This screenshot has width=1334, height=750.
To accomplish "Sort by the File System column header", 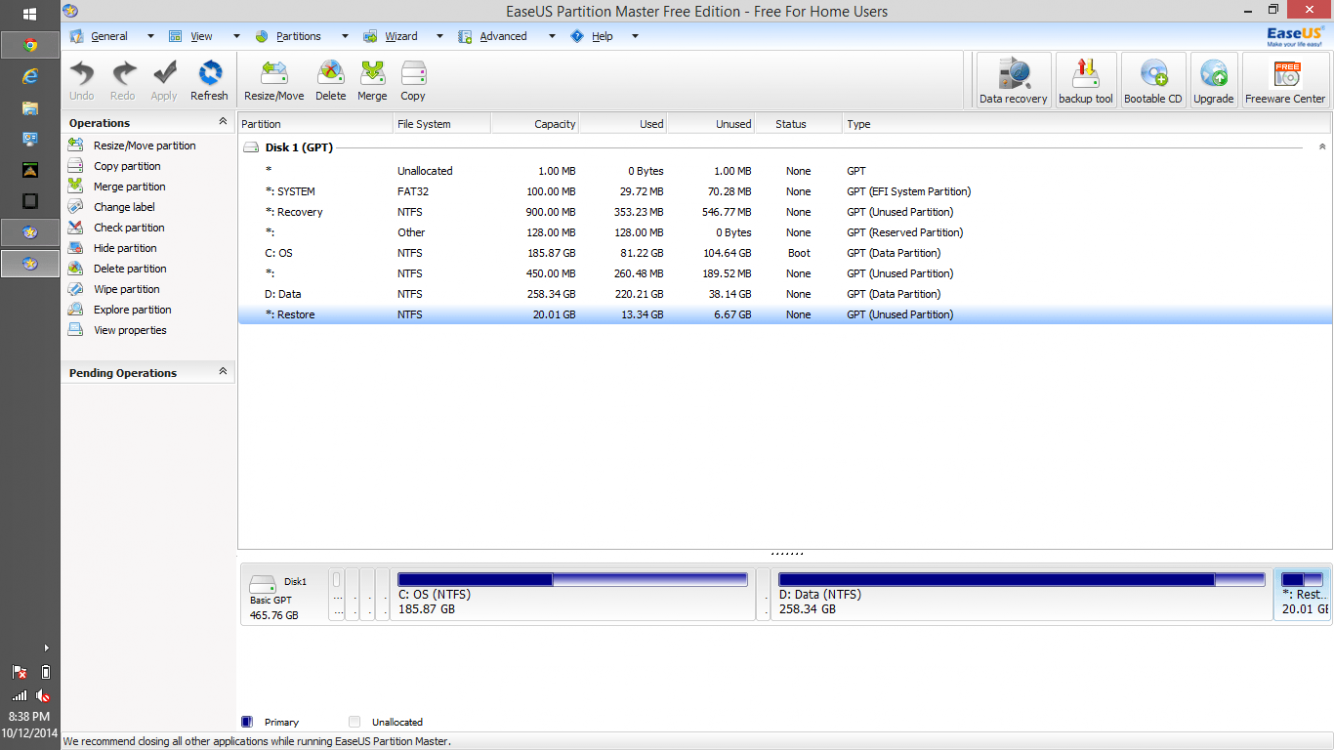I will tap(442, 124).
